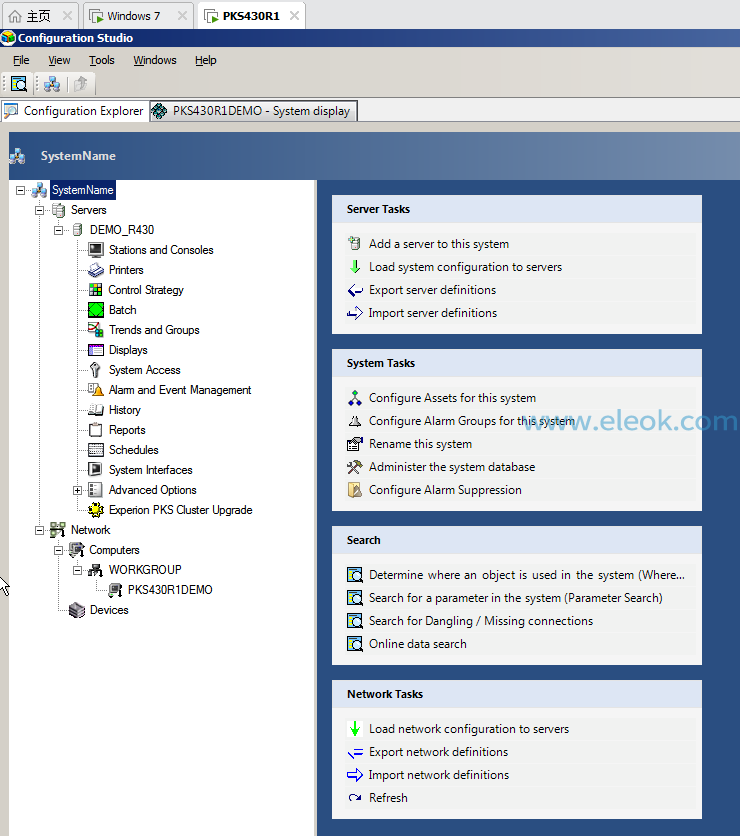
Task: Expand the Advanced Options node
Action: (x=78, y=490)
